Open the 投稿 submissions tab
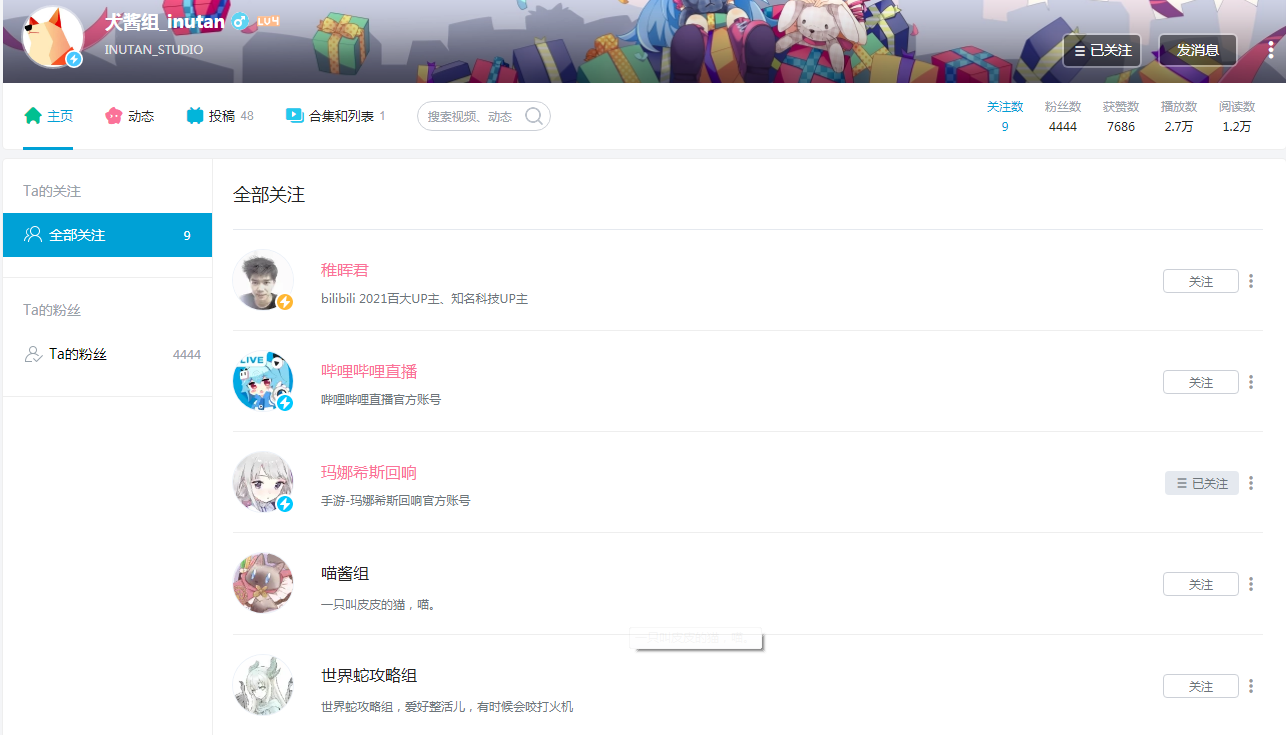 click(220, 116)
